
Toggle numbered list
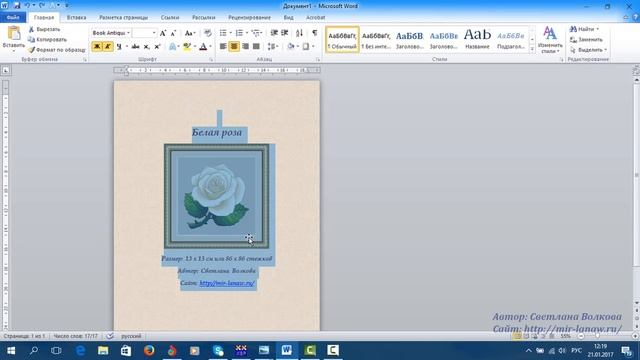coord(239,33)
